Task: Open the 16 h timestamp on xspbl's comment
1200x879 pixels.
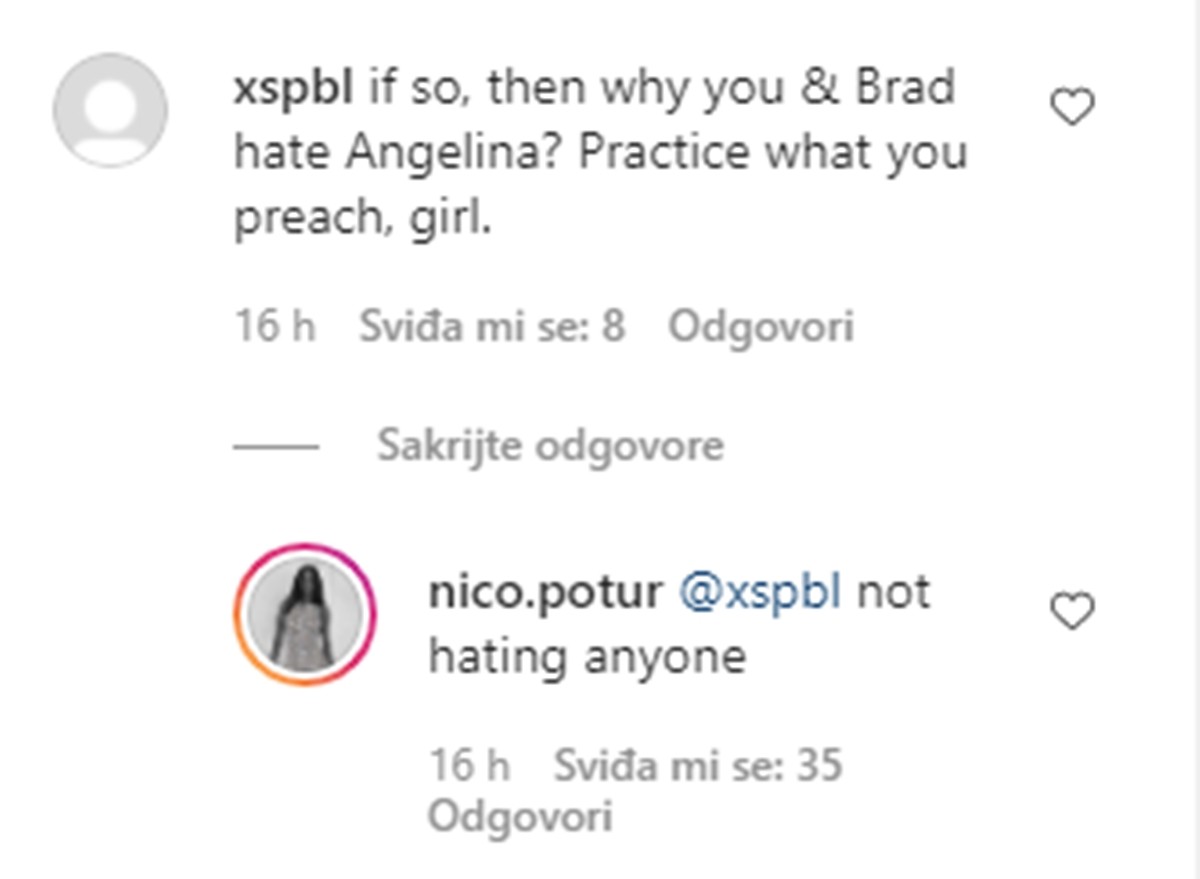Action: pyautogui.click(x=275, y=327)
